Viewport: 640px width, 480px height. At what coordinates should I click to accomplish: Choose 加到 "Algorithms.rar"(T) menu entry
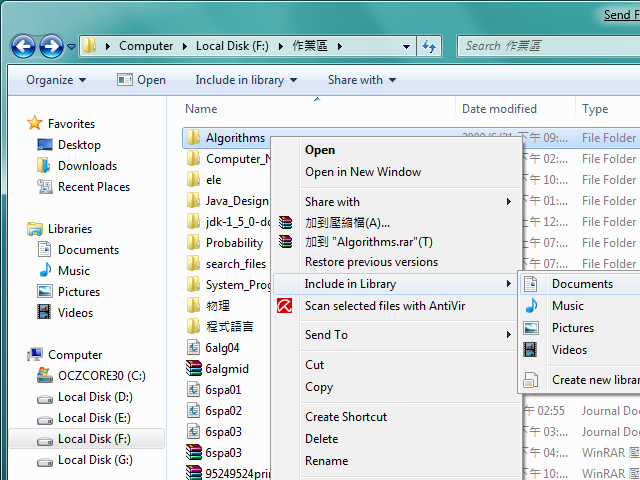click(369, 242)
